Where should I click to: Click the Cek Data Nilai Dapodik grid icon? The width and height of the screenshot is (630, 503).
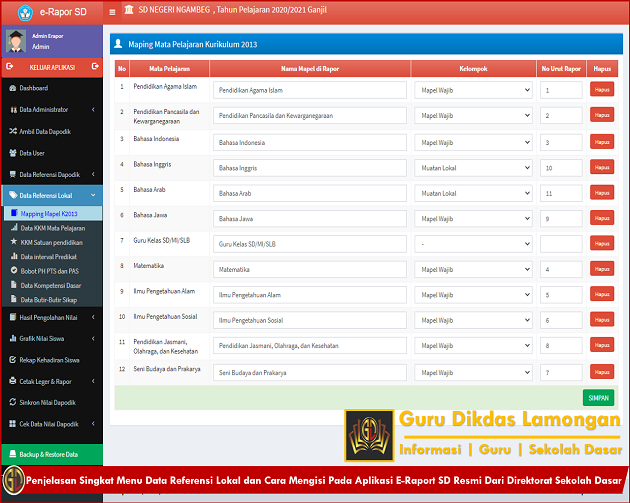point(12,423)
